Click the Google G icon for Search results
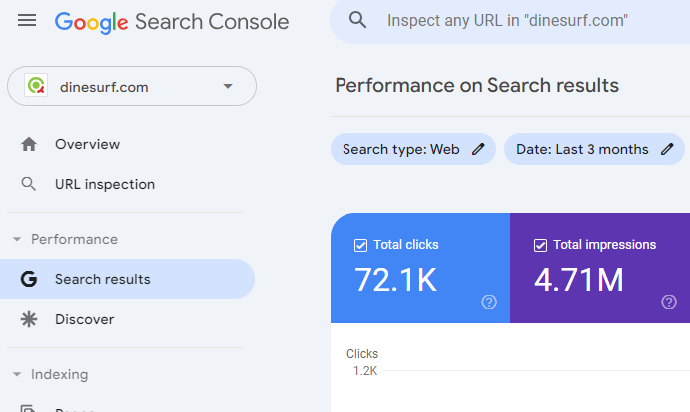This screenshot has width=690, height=412. 29,279
